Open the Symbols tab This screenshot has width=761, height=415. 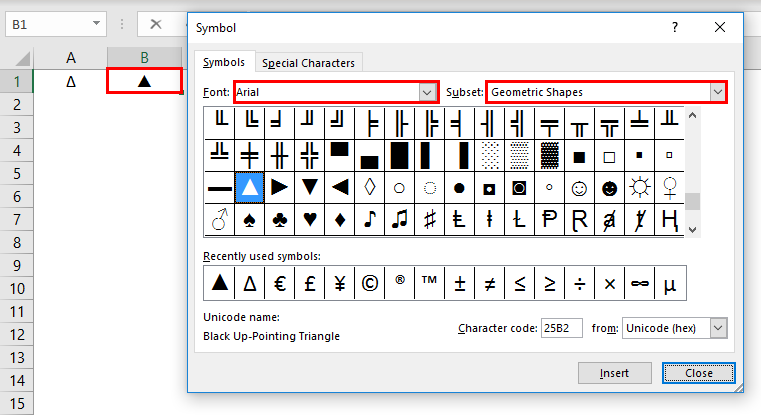pyautogui.click(x=223, y=62)
